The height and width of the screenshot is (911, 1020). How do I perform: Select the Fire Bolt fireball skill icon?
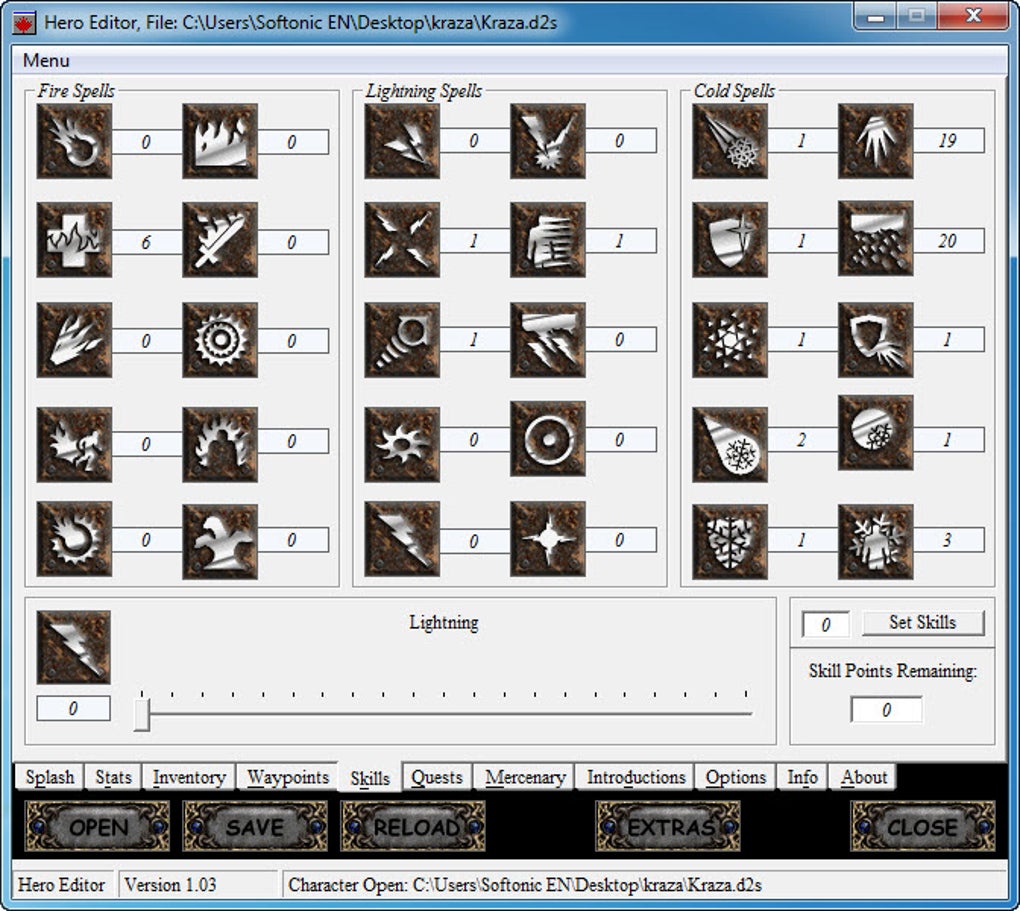click(x=74, y=141)
